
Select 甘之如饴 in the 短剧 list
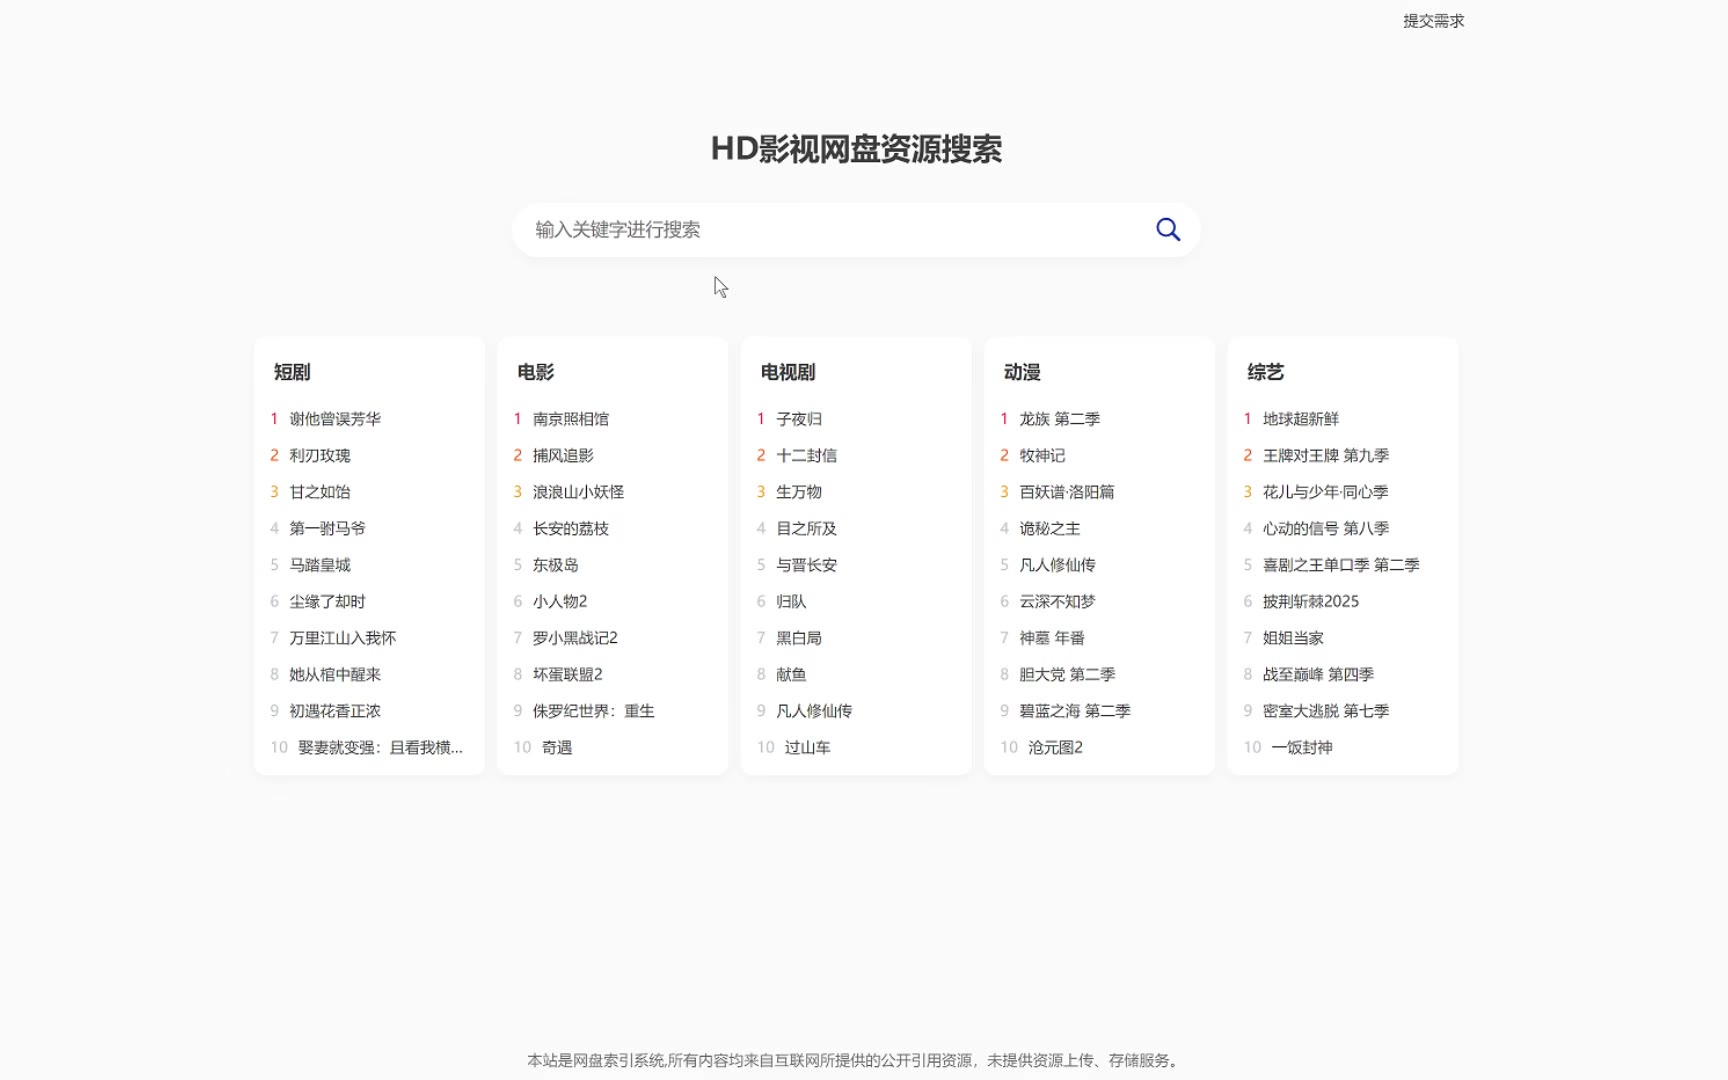click(320, 492)
